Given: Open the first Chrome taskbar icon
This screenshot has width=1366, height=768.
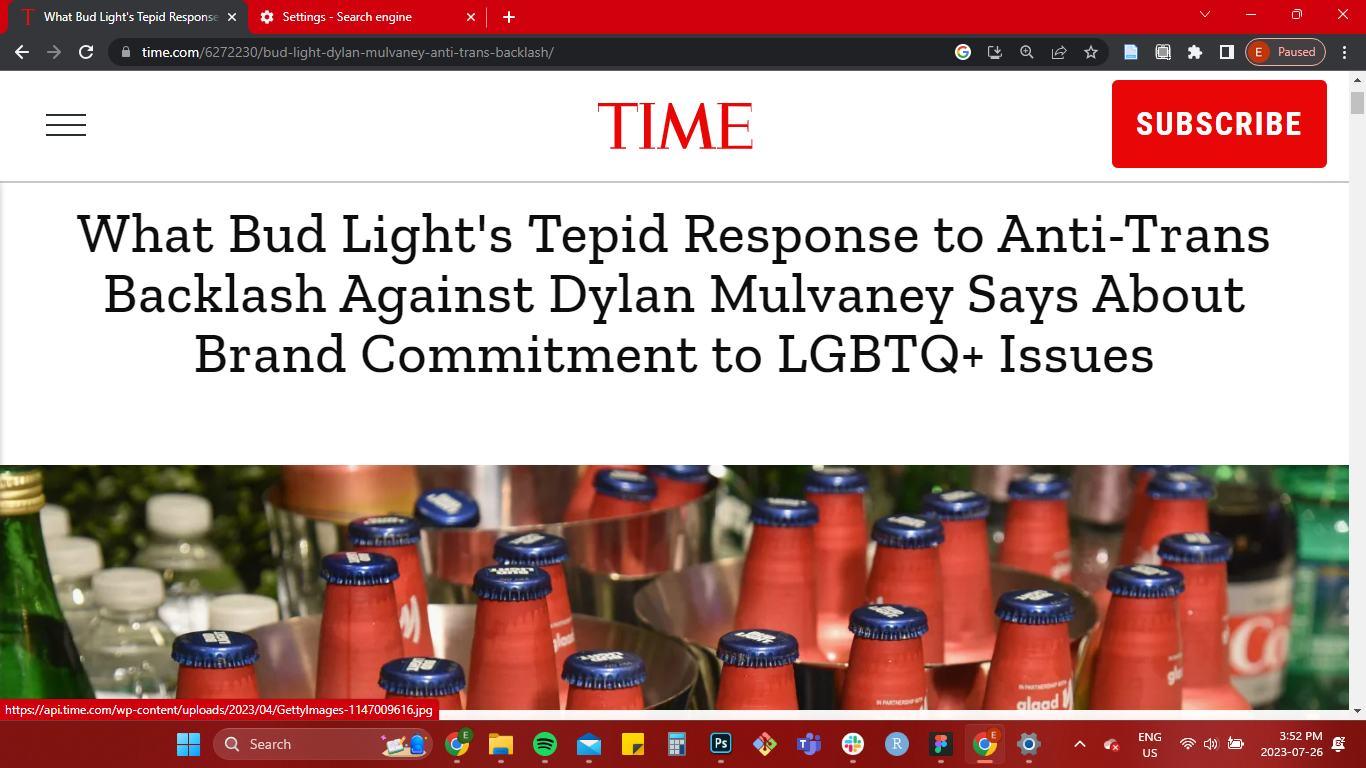Looking at the screenshot, I should 457,744.
